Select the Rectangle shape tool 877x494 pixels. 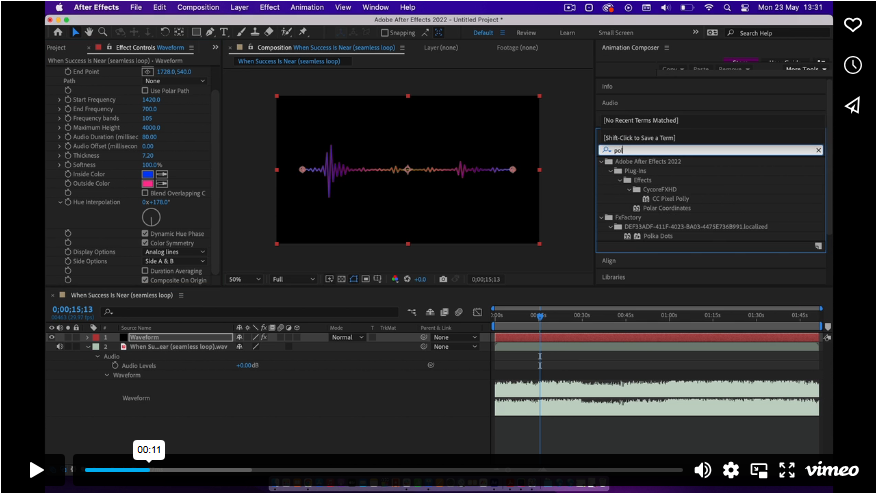[196, 32]
